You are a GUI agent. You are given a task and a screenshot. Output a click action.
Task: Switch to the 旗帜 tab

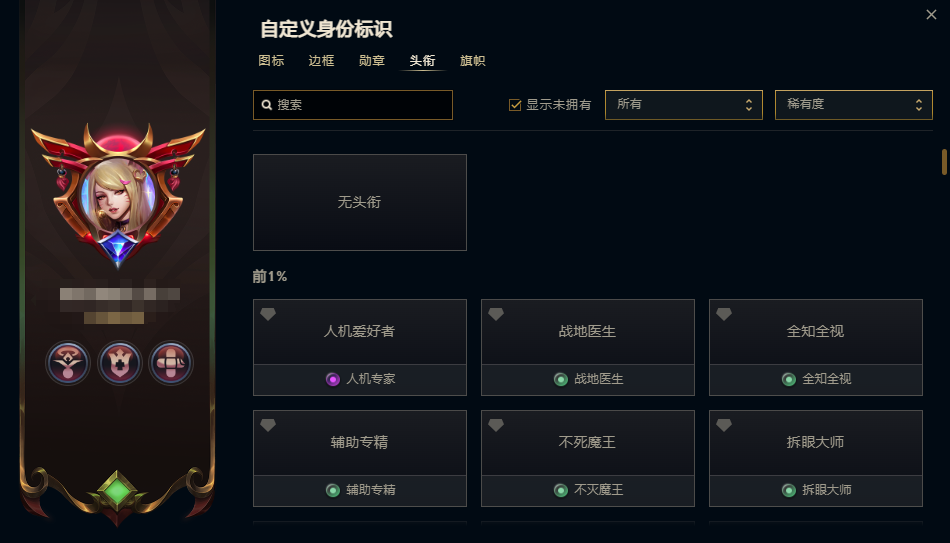click(473, 61)
